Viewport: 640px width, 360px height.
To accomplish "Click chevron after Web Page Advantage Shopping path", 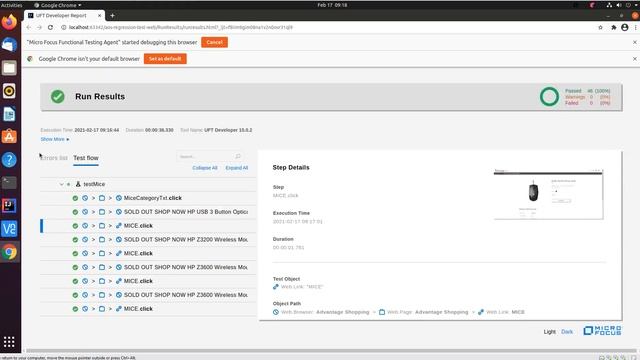I will click(473, 312).
